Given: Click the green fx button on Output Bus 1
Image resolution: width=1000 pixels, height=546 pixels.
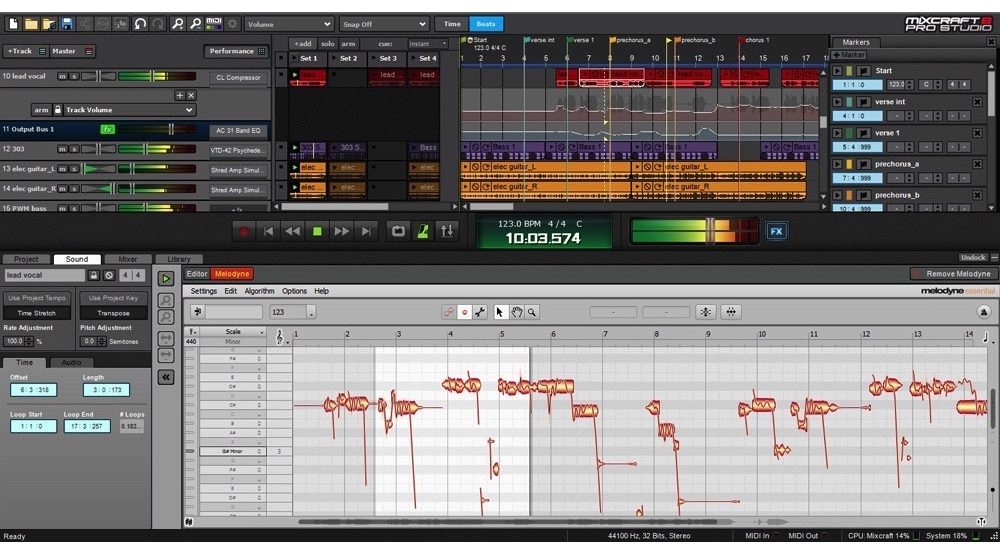Looking at the screenshot, I should coord(108,129).
